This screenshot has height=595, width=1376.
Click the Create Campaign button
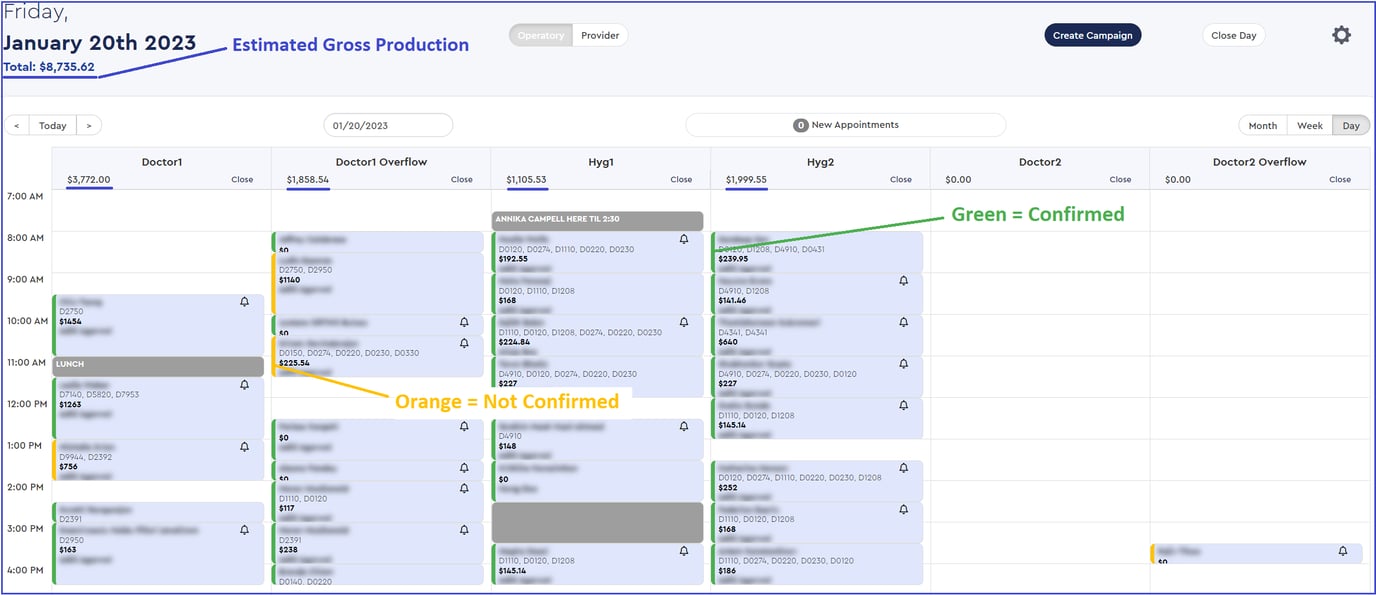click(1093, 35)
